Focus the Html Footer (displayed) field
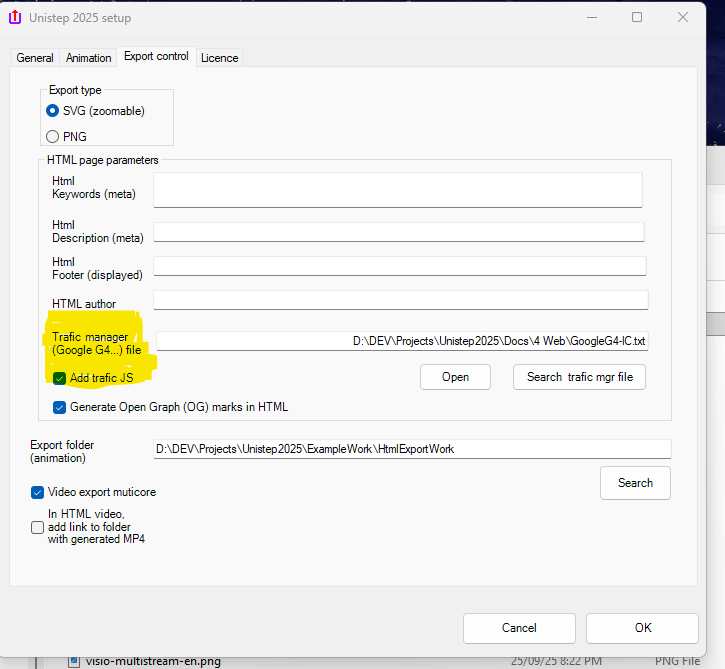 point(399,267)
